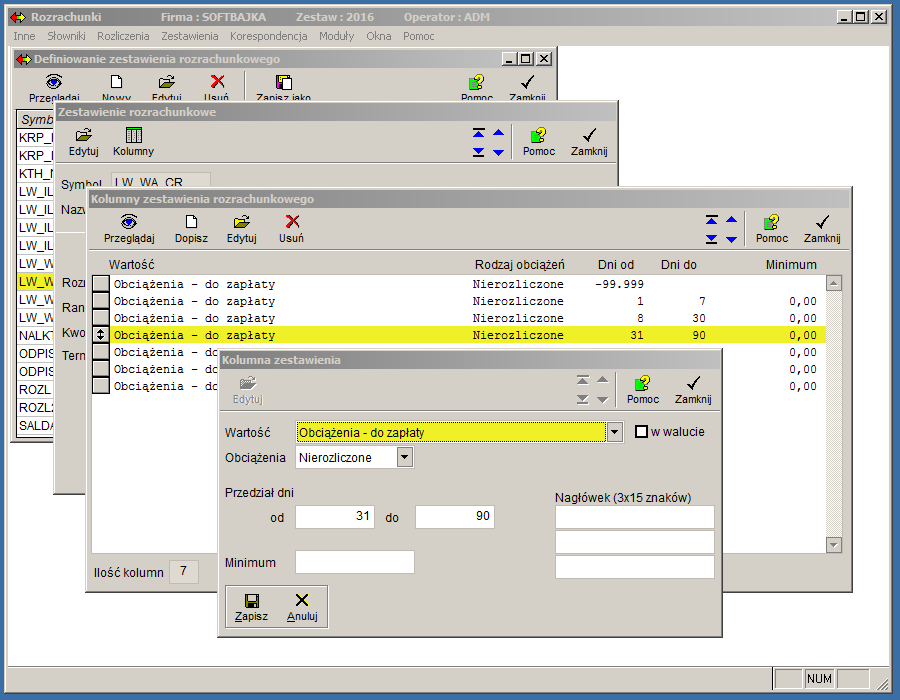Click row marker of highlighted 31-90 row
Screen dimensions: 900x700
click(x=100, y=335)
